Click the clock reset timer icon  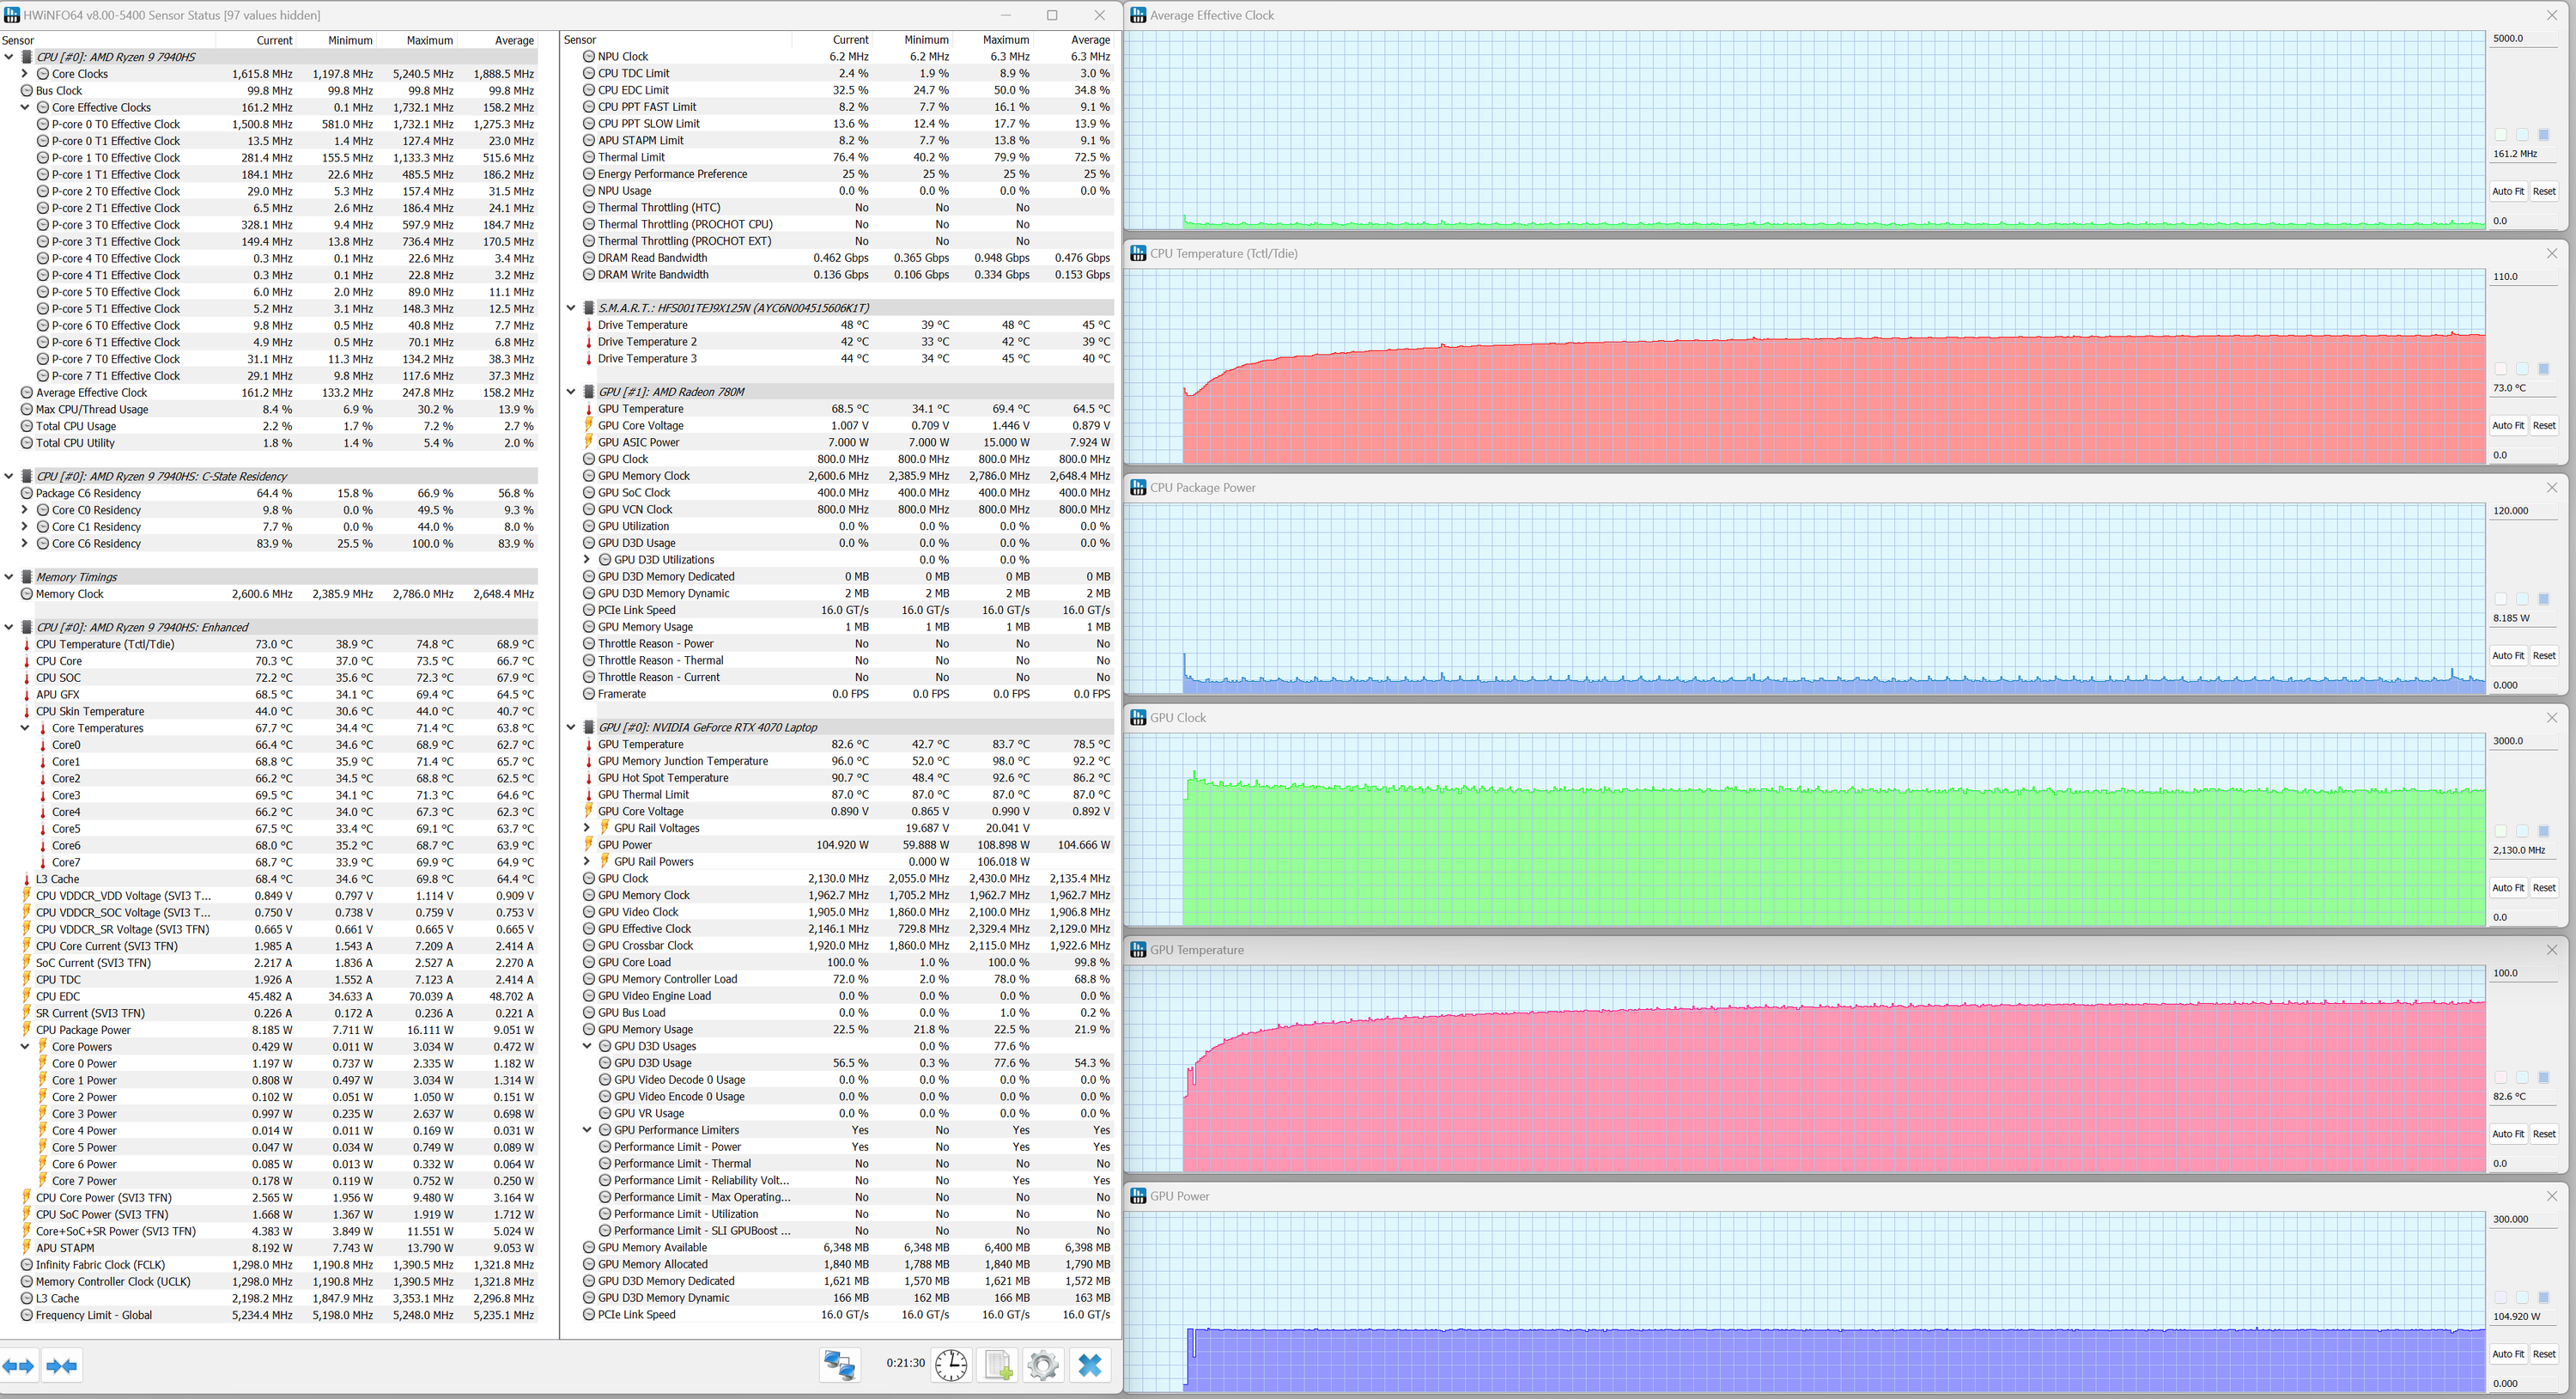[x=951, y=1365]
